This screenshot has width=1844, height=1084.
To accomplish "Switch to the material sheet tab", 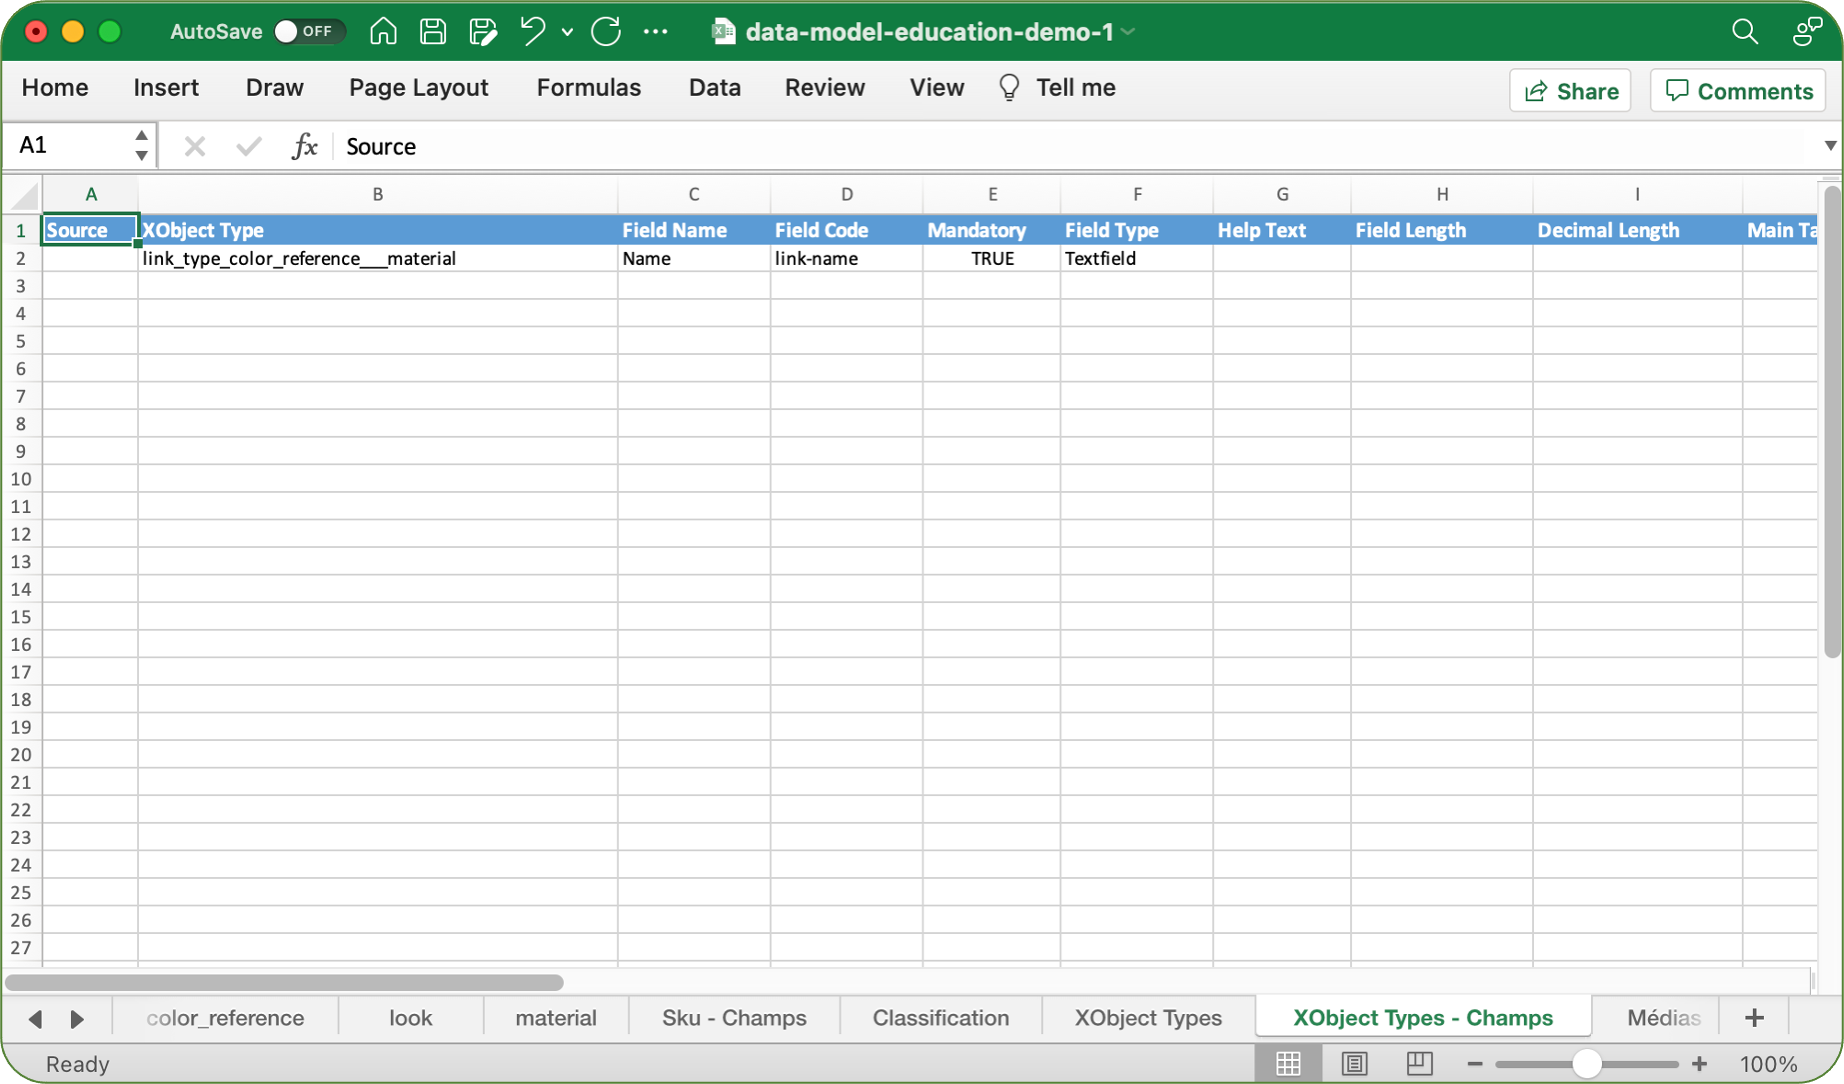I will click(556, 1018).
